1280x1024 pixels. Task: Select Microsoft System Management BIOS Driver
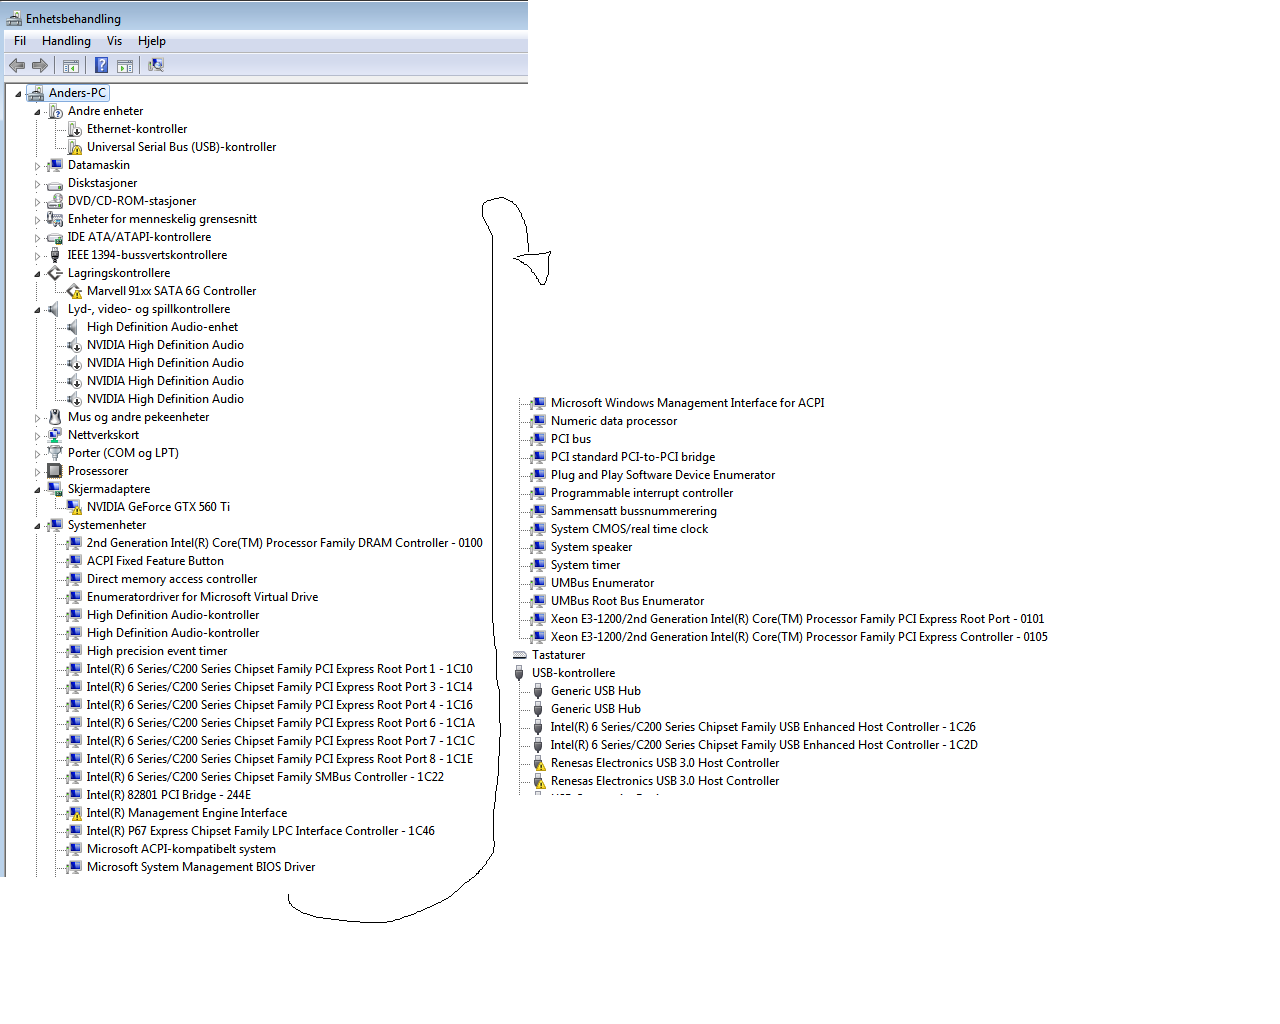pyautogui.click(x=201, y=867)
